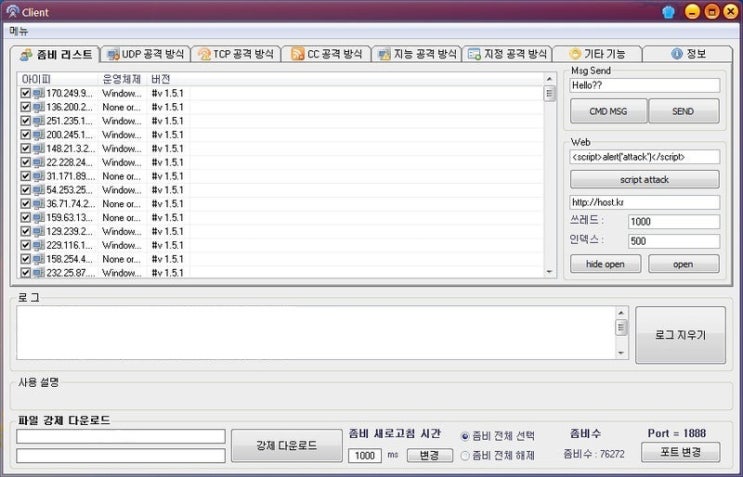Screen dimensions: 743x477
Task: Click the refresh time field before ms
Action: coord(365,456)
